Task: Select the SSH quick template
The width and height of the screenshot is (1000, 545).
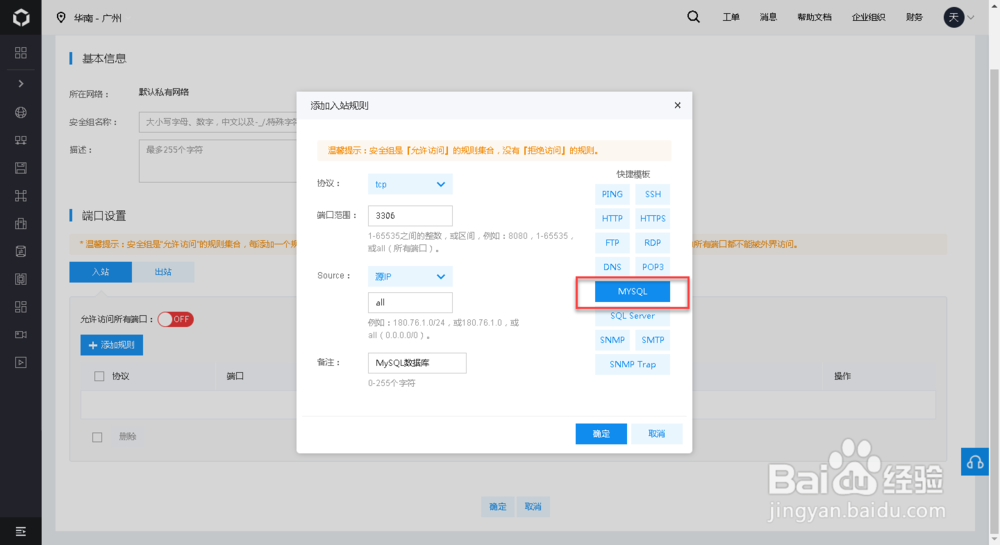Action: pyautogui.click(x=652, y=194)
